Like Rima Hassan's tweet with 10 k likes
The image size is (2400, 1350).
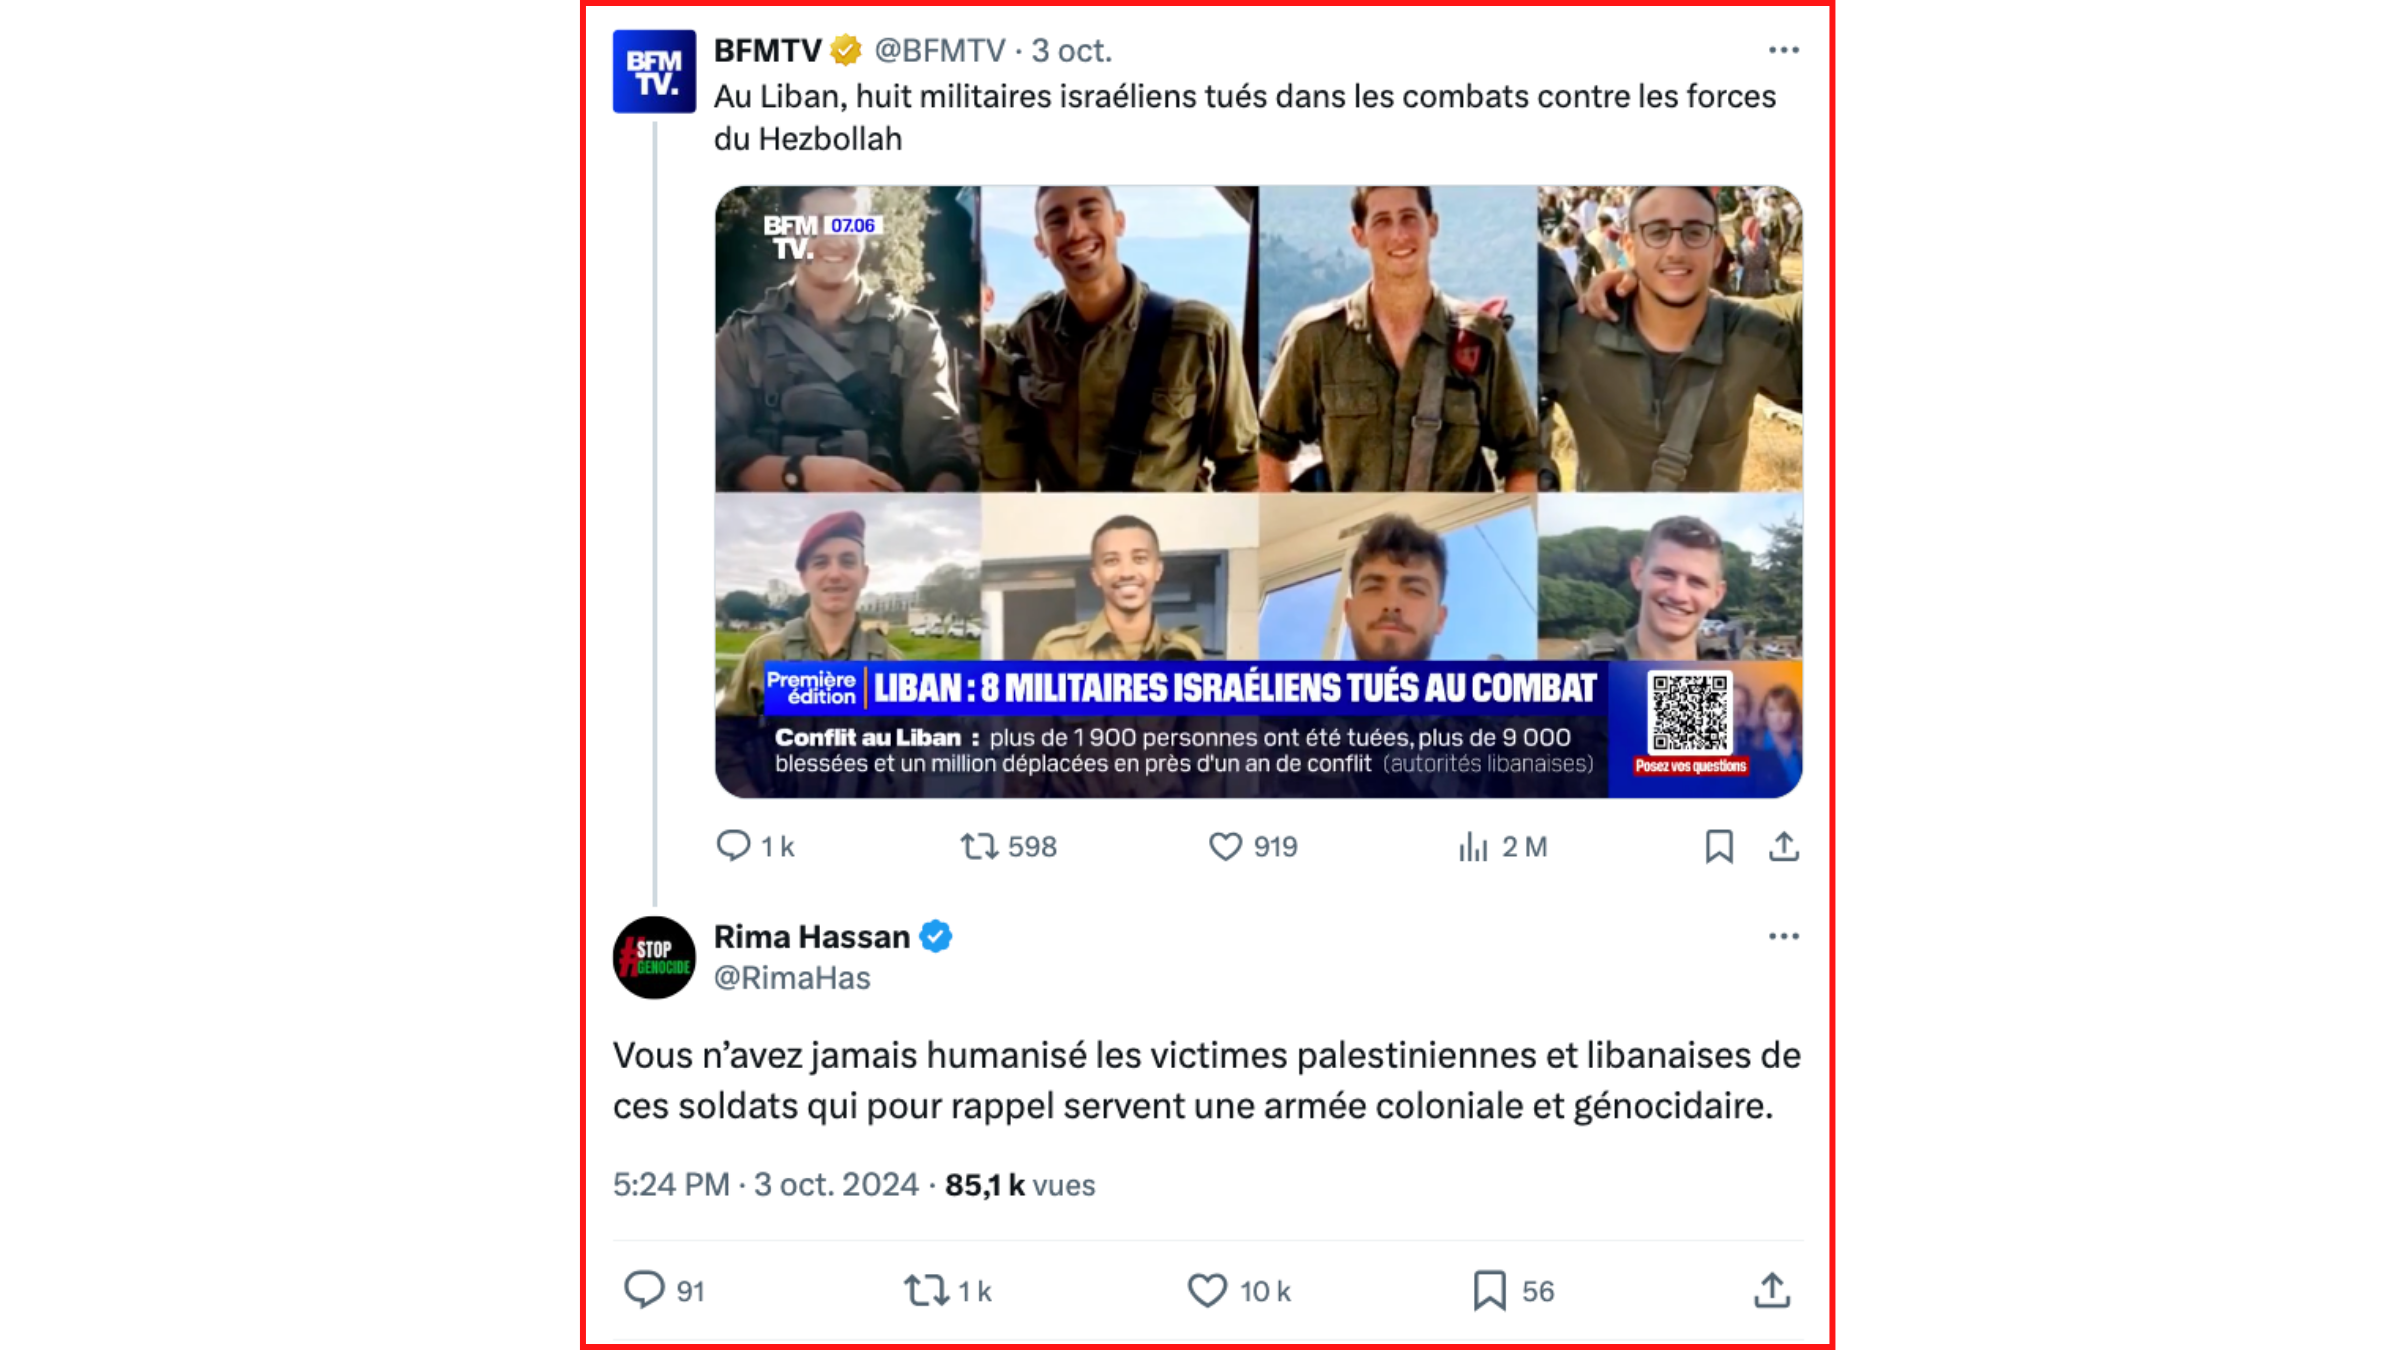(x=1239, y=1290)
